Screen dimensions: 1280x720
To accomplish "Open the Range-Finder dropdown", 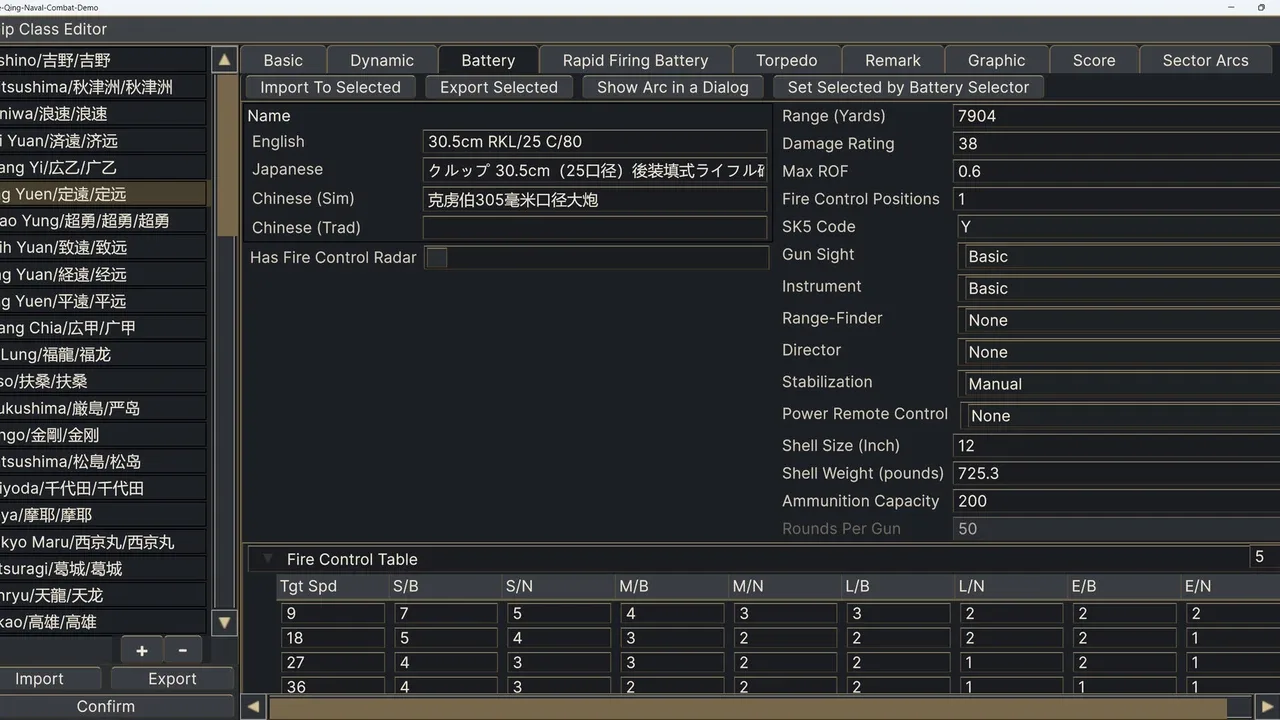I will tap(1119, 321).
